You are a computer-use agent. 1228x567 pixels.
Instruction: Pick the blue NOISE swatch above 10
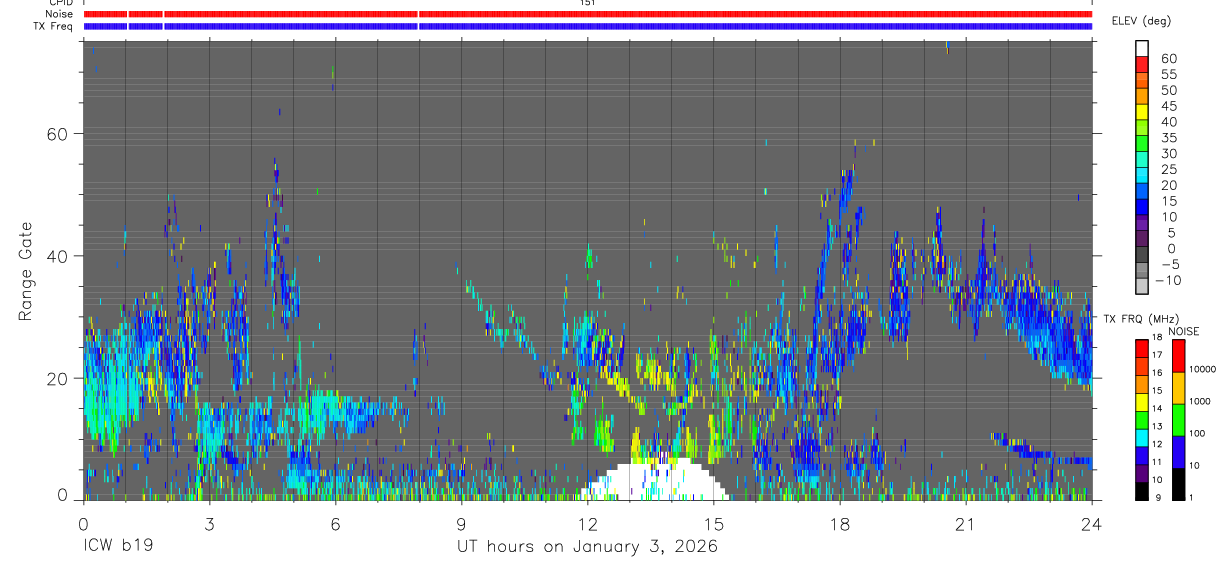(x=1178, y=451)
